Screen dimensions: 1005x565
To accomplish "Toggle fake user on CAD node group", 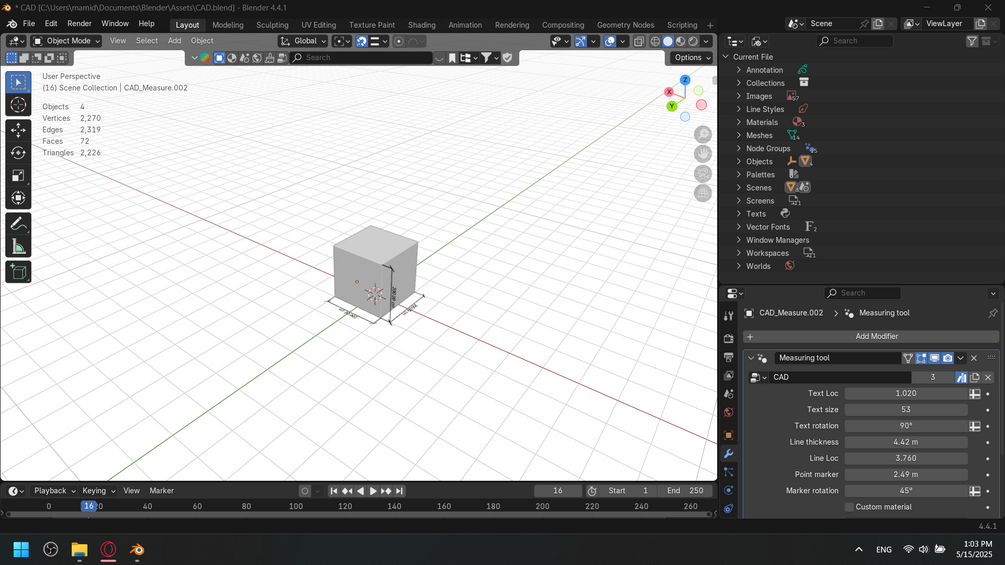I will click(961, 377).
